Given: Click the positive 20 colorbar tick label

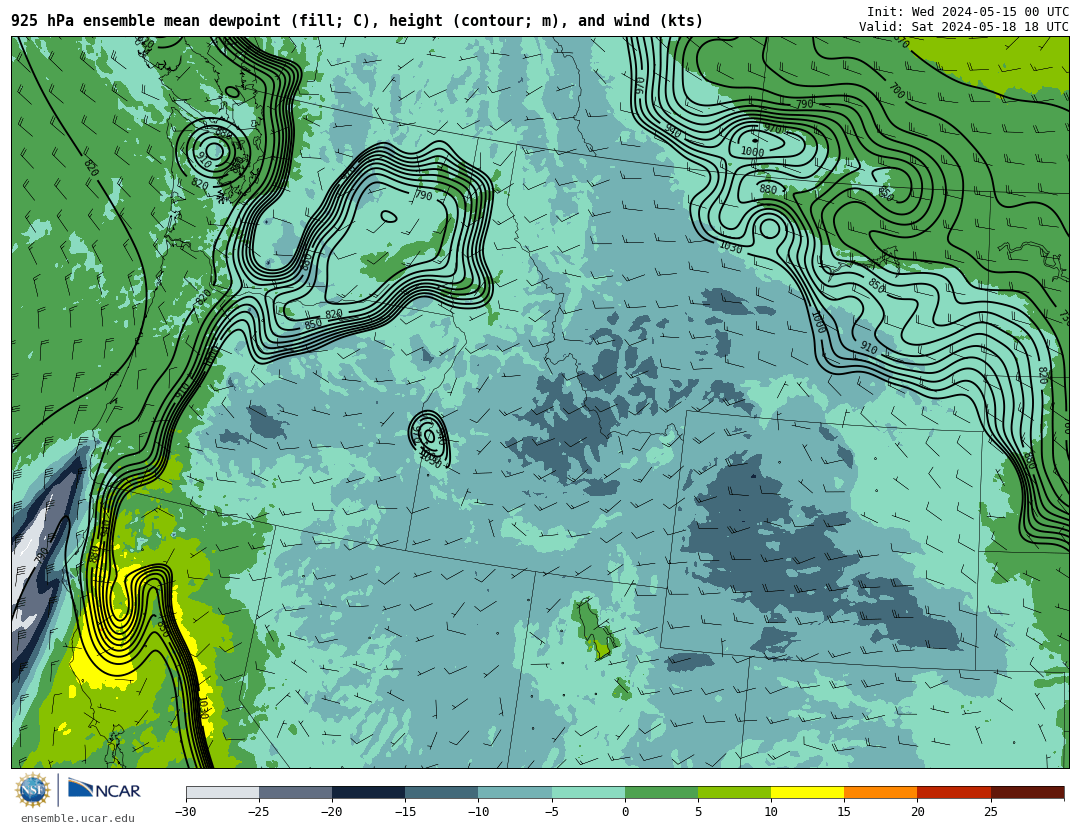Looking at the screenshot, I should (917, 812).
